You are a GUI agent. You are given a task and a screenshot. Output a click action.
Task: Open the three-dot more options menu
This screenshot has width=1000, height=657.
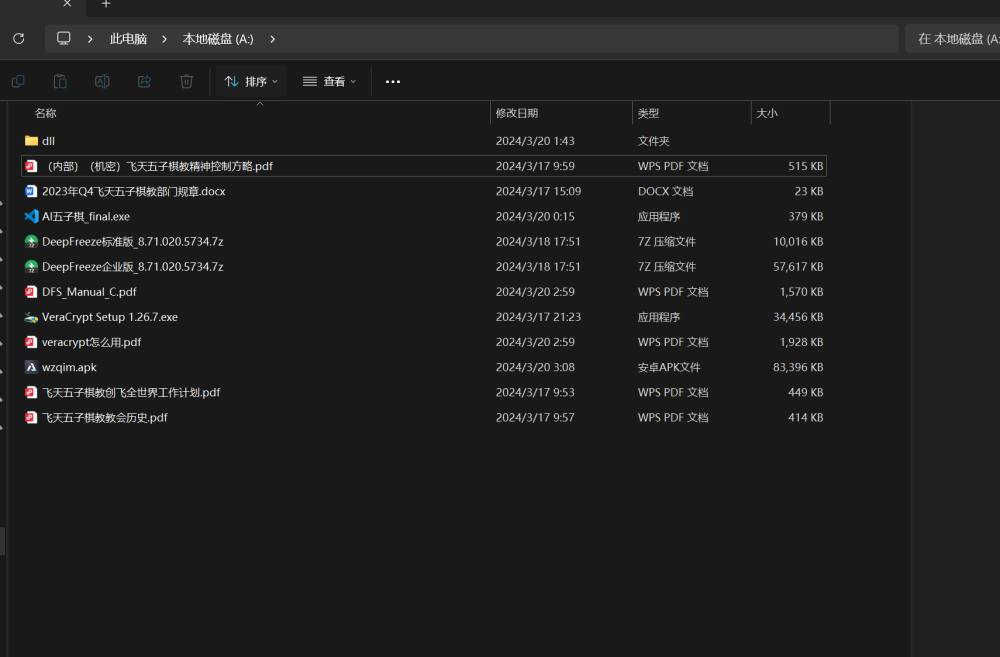pyautogui.click(x=393, y=81)
